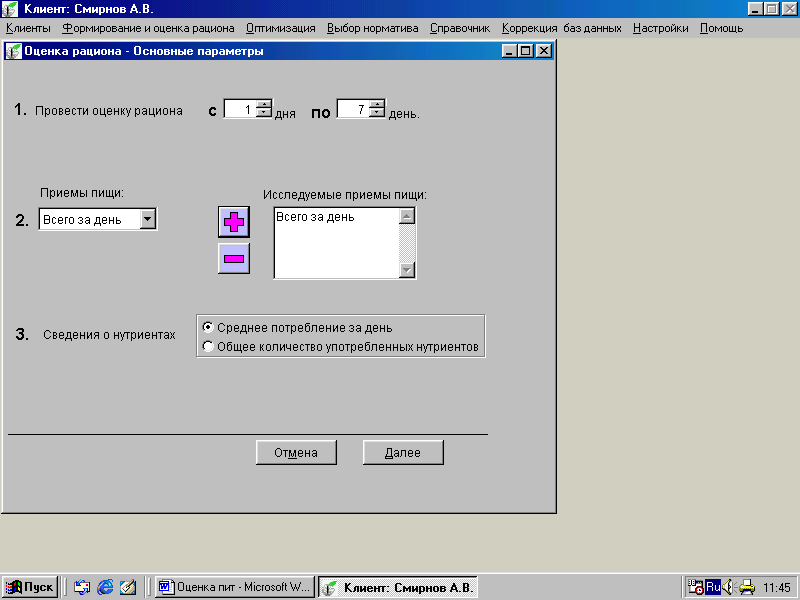The width and height of the screenshot is (800, 600).
Task: Click the printer icon in system tray
Action: coord(747,587)
